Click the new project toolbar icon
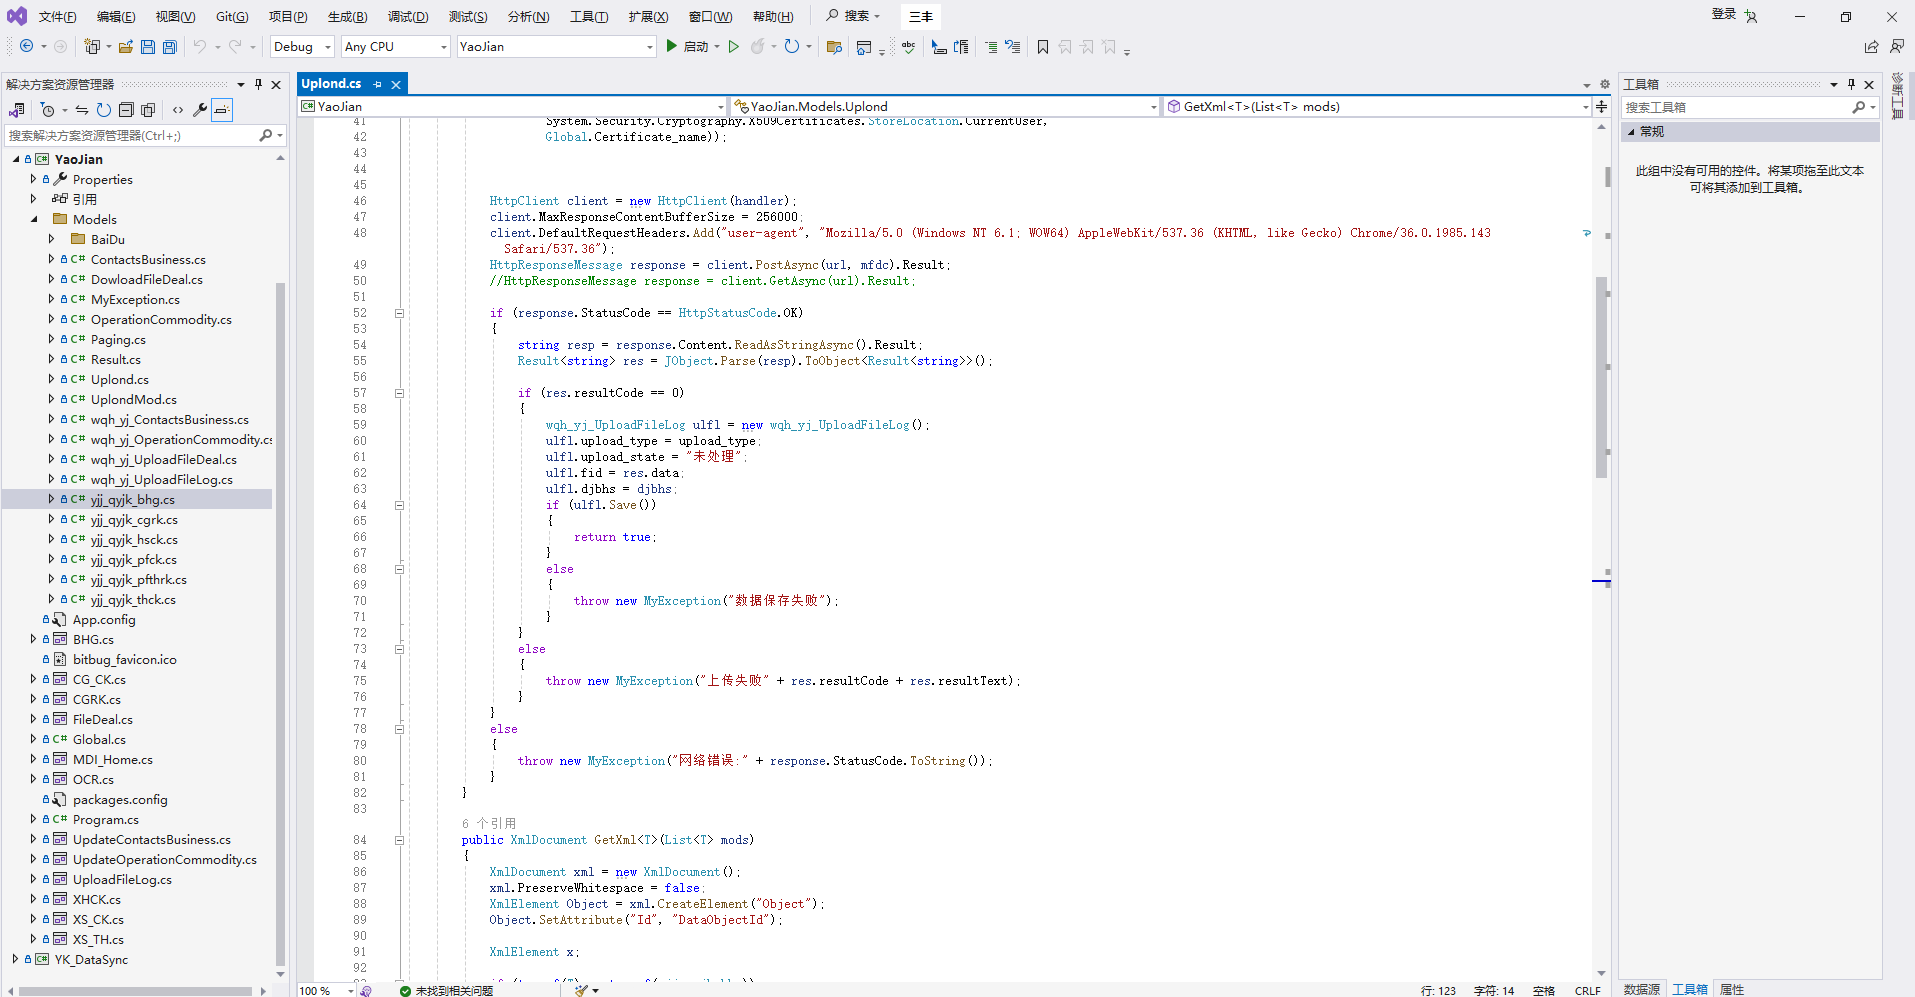Screen dimensions: 1915x997 click(92, 46)
